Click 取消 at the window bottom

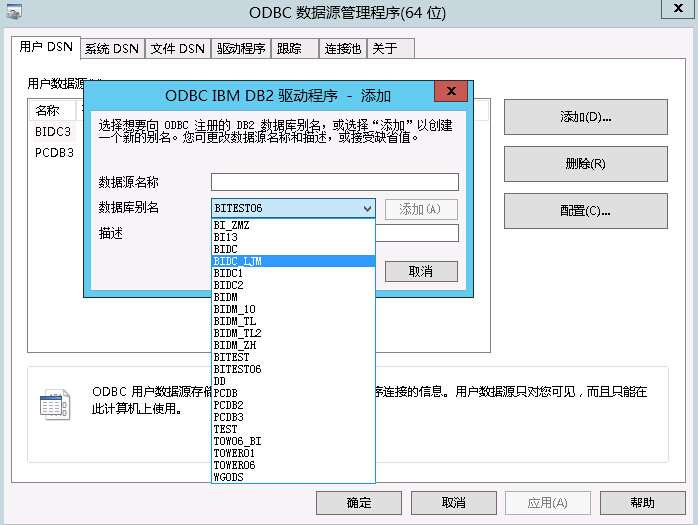click(x=454, y=503)
